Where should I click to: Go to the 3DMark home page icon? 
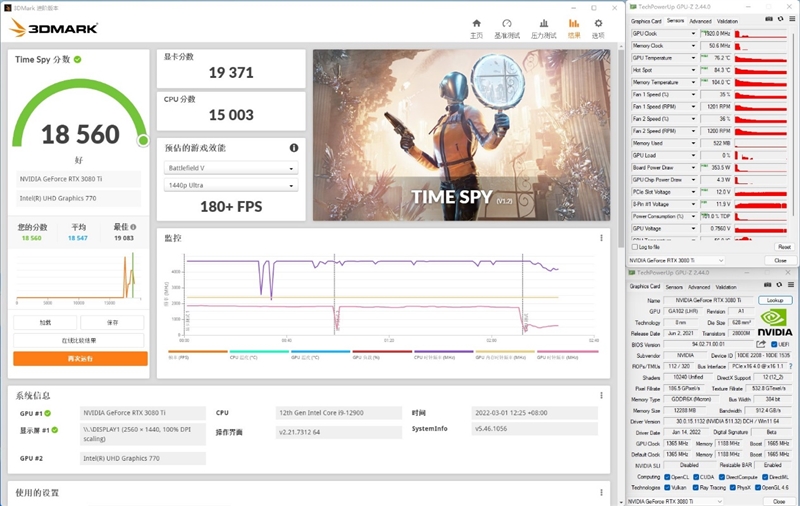click(x=476, y=23)
